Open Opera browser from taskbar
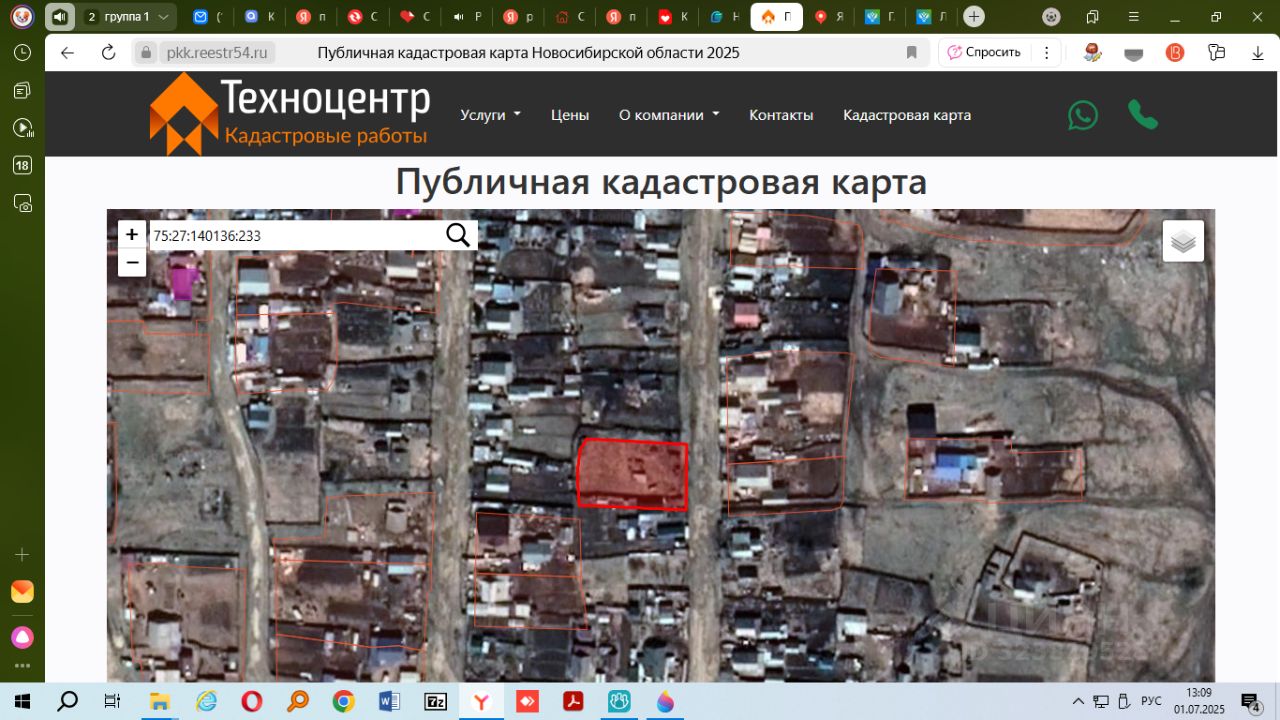1280x720 pixels. pyautogui.click(x=252, y=701)
